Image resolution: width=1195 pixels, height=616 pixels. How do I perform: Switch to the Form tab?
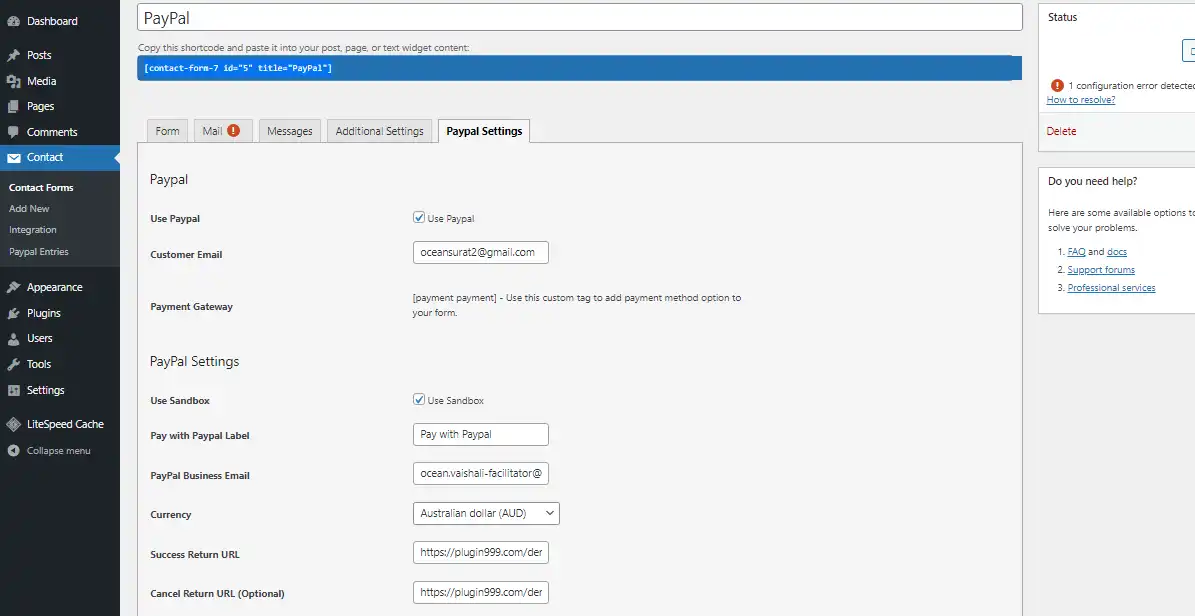[x=168, y=131]
